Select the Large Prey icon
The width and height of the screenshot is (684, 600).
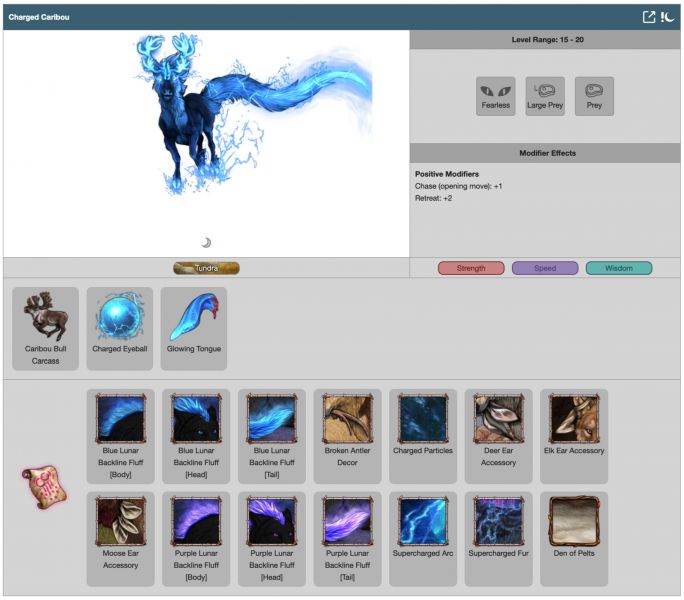(x=545, y=95)
